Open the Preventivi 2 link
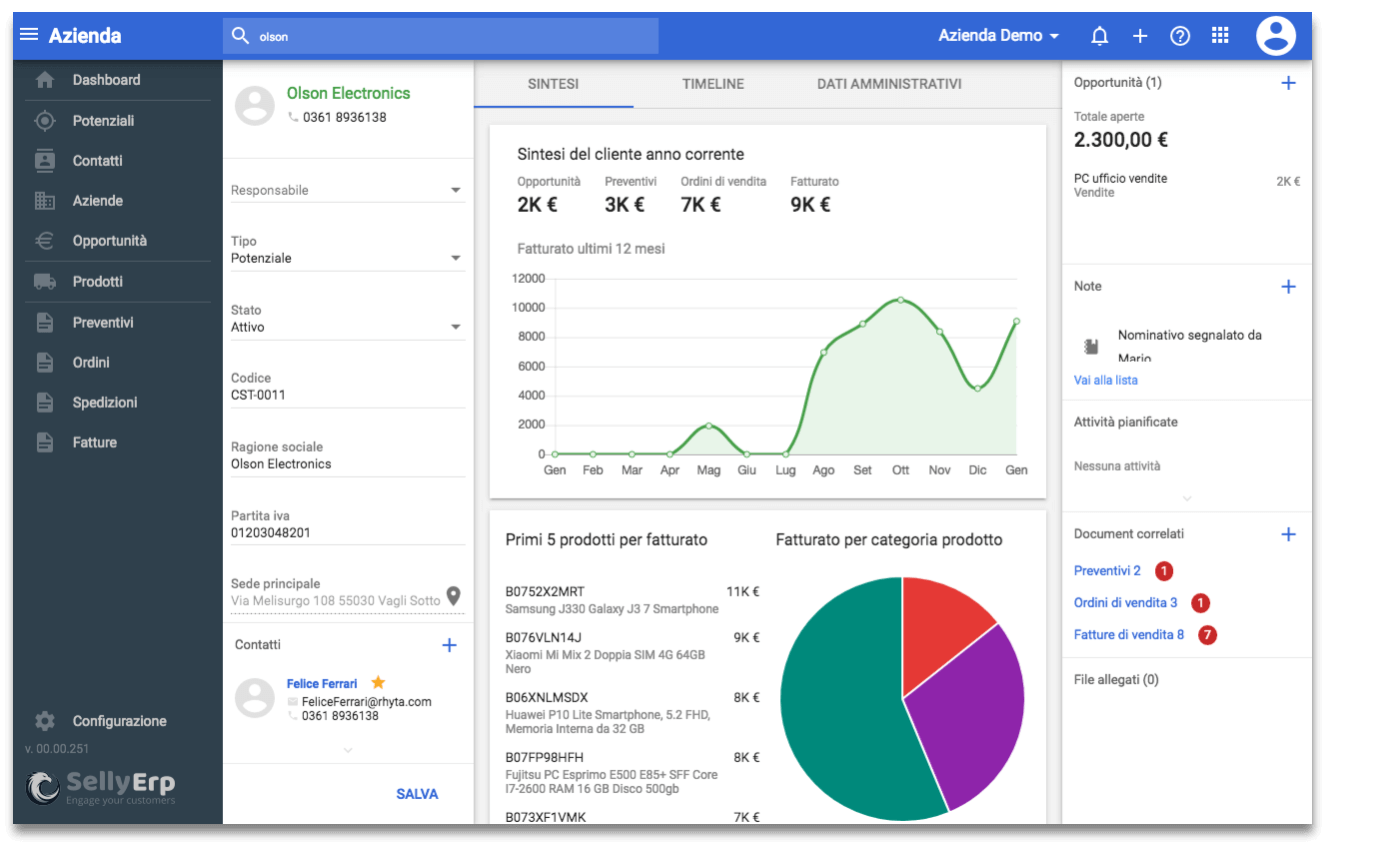Viewport: 1390px width, 846px height. tap(1107, 571)
